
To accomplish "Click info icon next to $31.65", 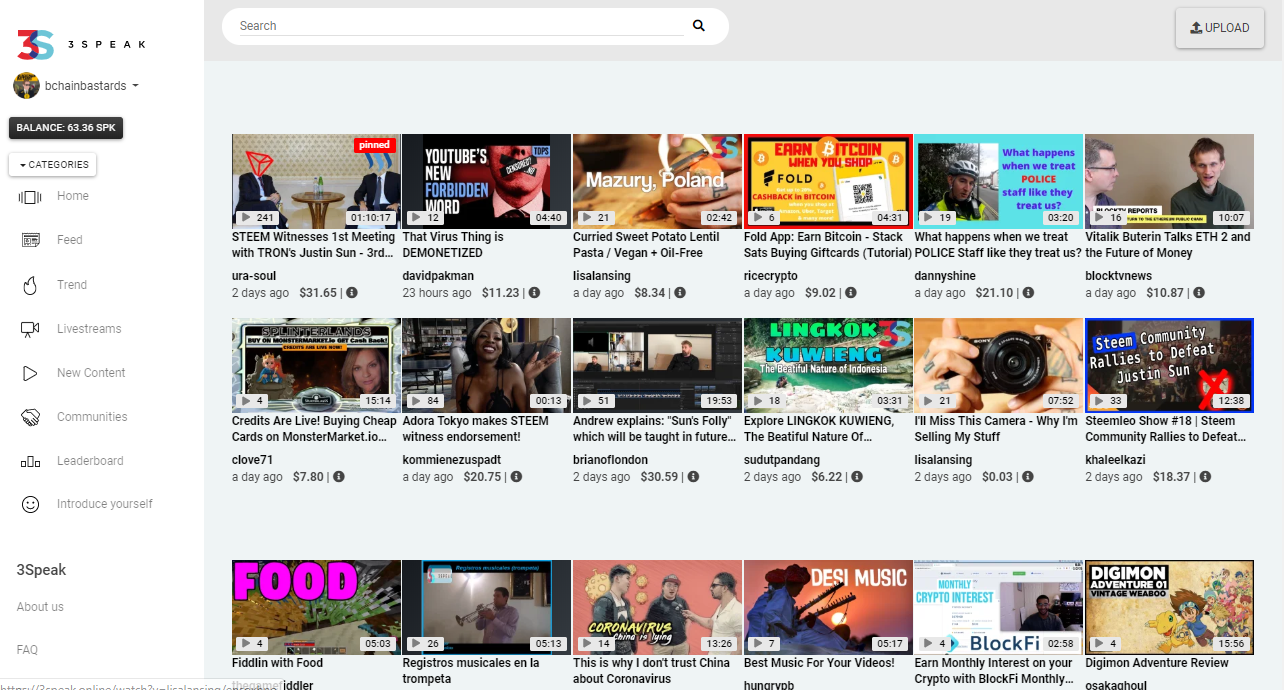I will pyautogui.click(x=352, y=293).
